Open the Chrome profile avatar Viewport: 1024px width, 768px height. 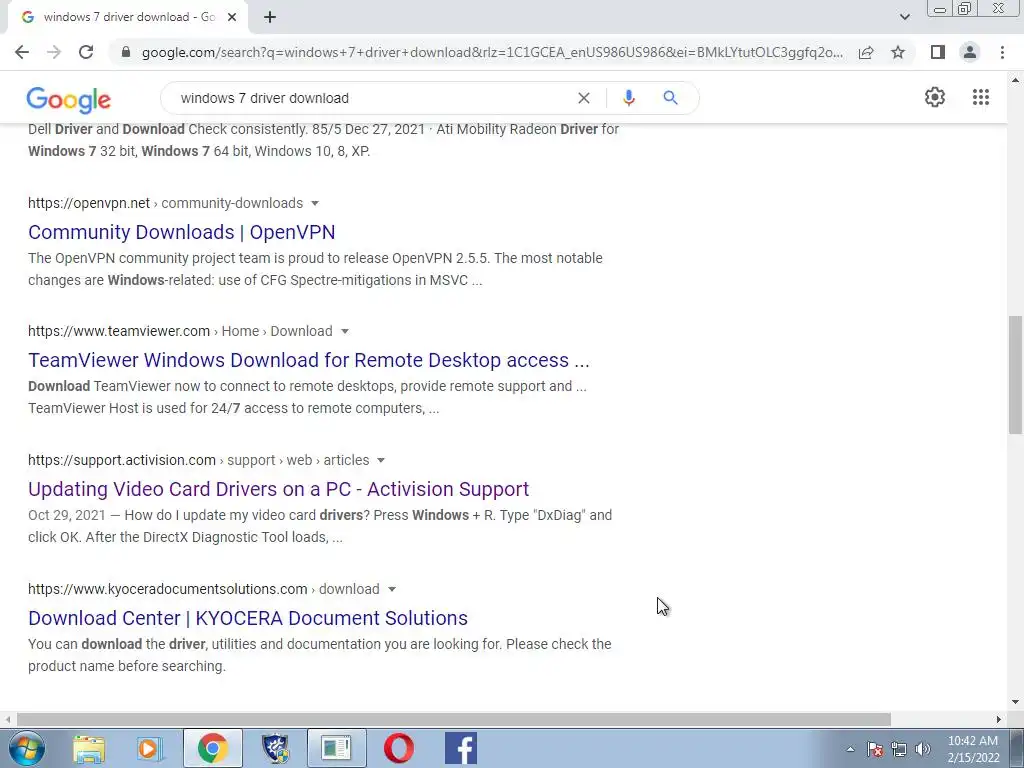[970, 52]
